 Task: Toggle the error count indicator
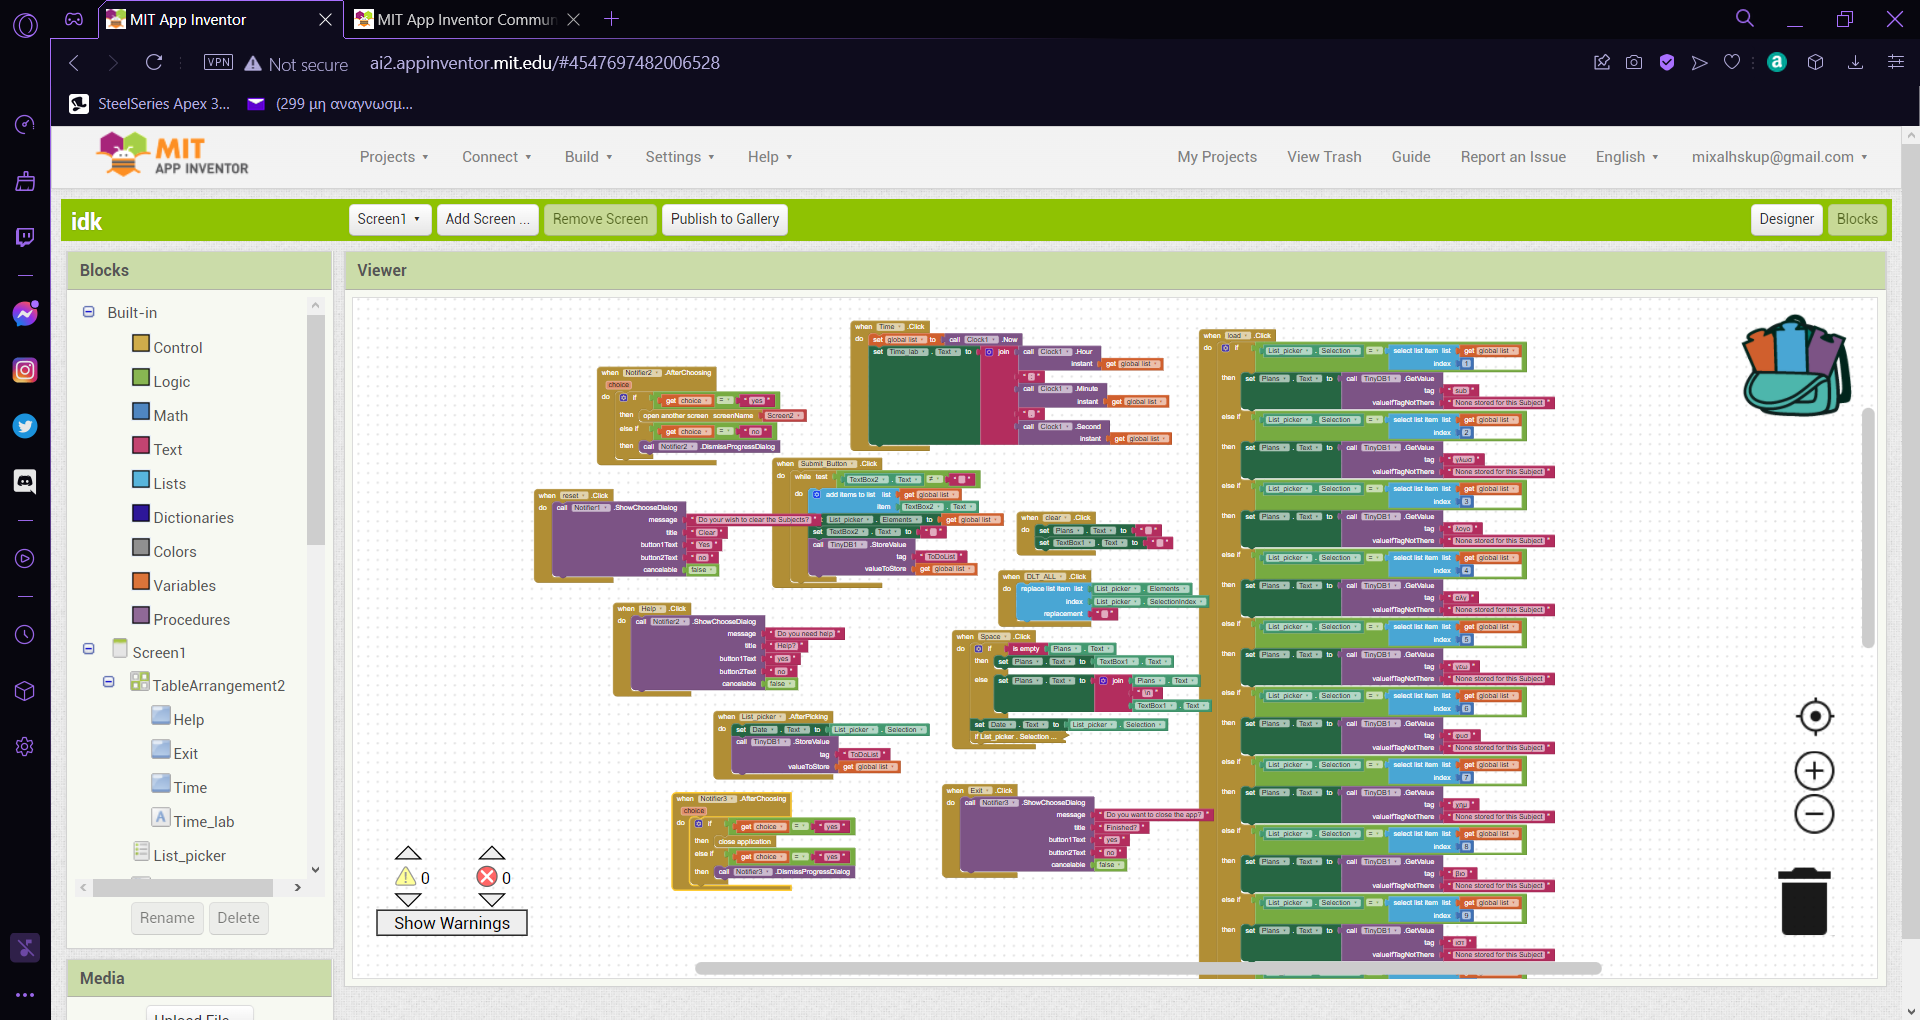[x=488, y=877]
